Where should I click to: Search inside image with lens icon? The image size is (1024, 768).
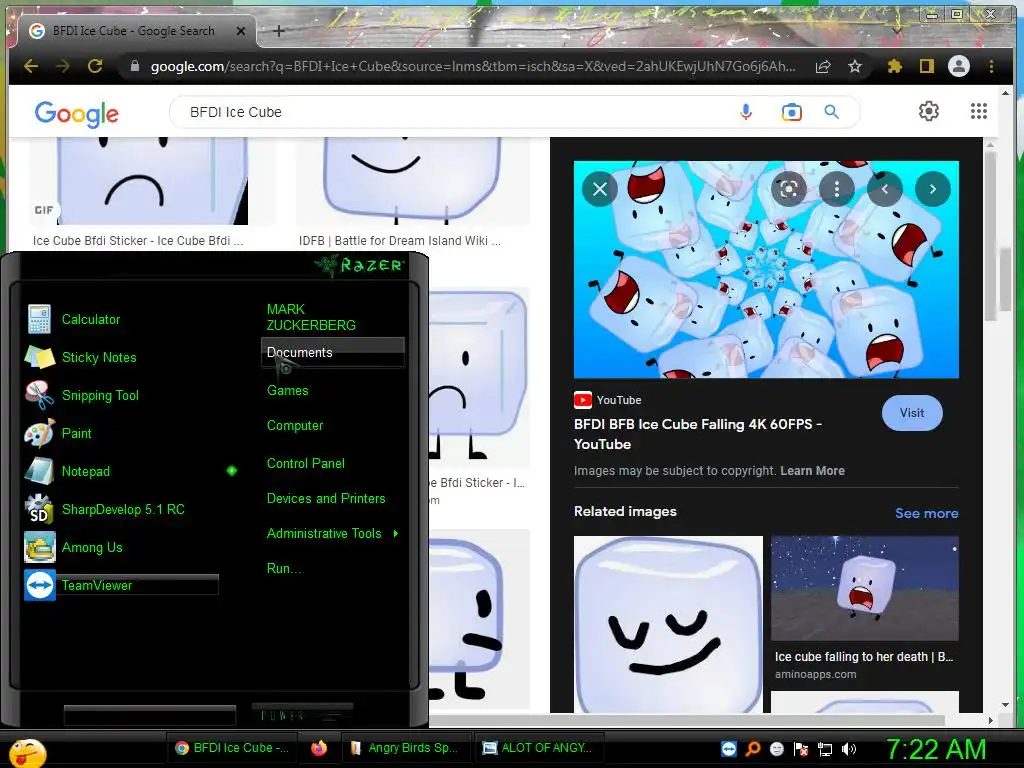pos(789,189)
